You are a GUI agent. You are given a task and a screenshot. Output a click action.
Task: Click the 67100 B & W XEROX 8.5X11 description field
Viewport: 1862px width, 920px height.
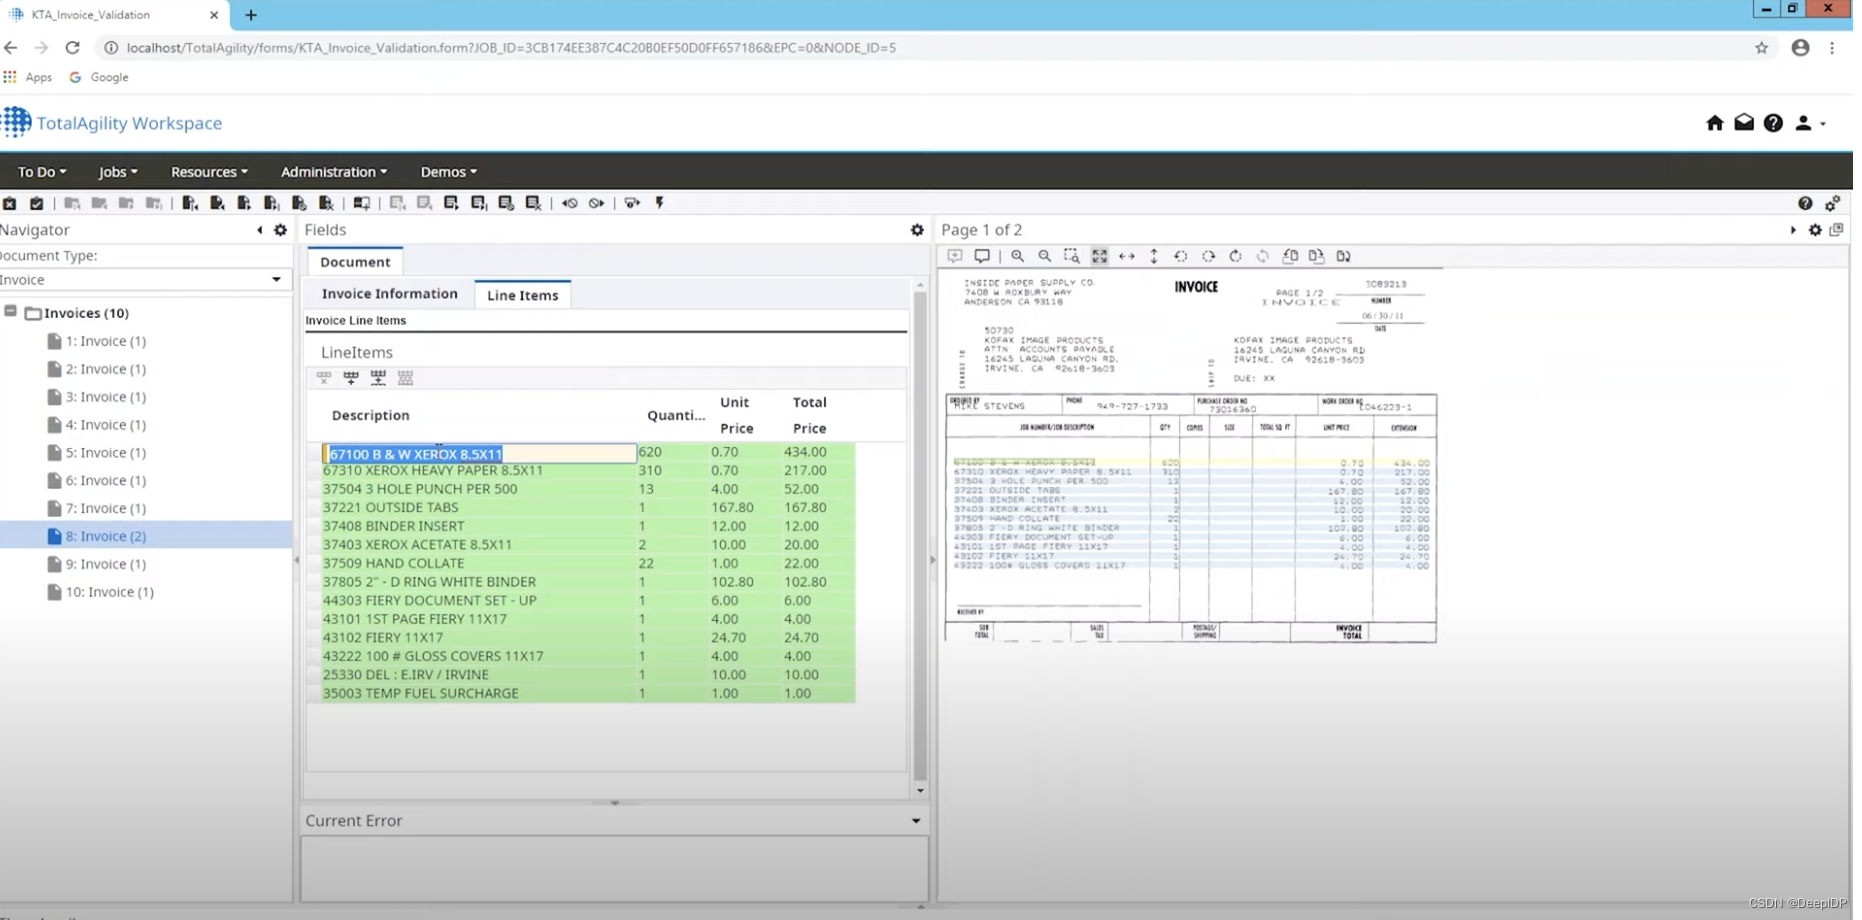479,453
